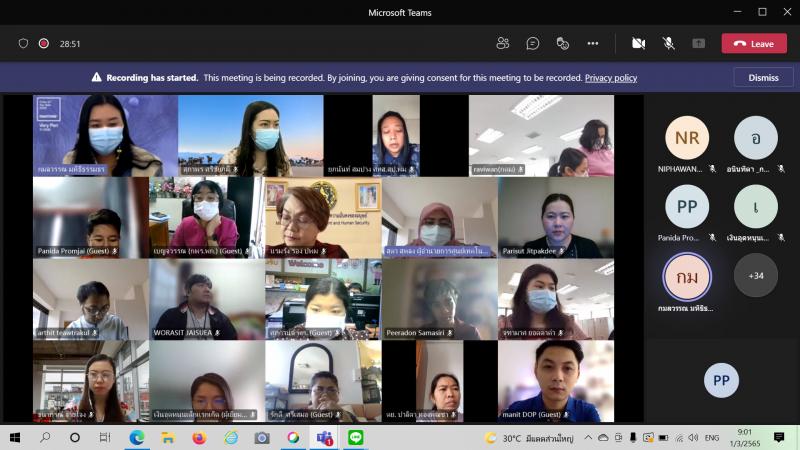Screen dimensions: 800x450
Task: Dismiss the recording notification banner
Action: (x=763, y=78)
